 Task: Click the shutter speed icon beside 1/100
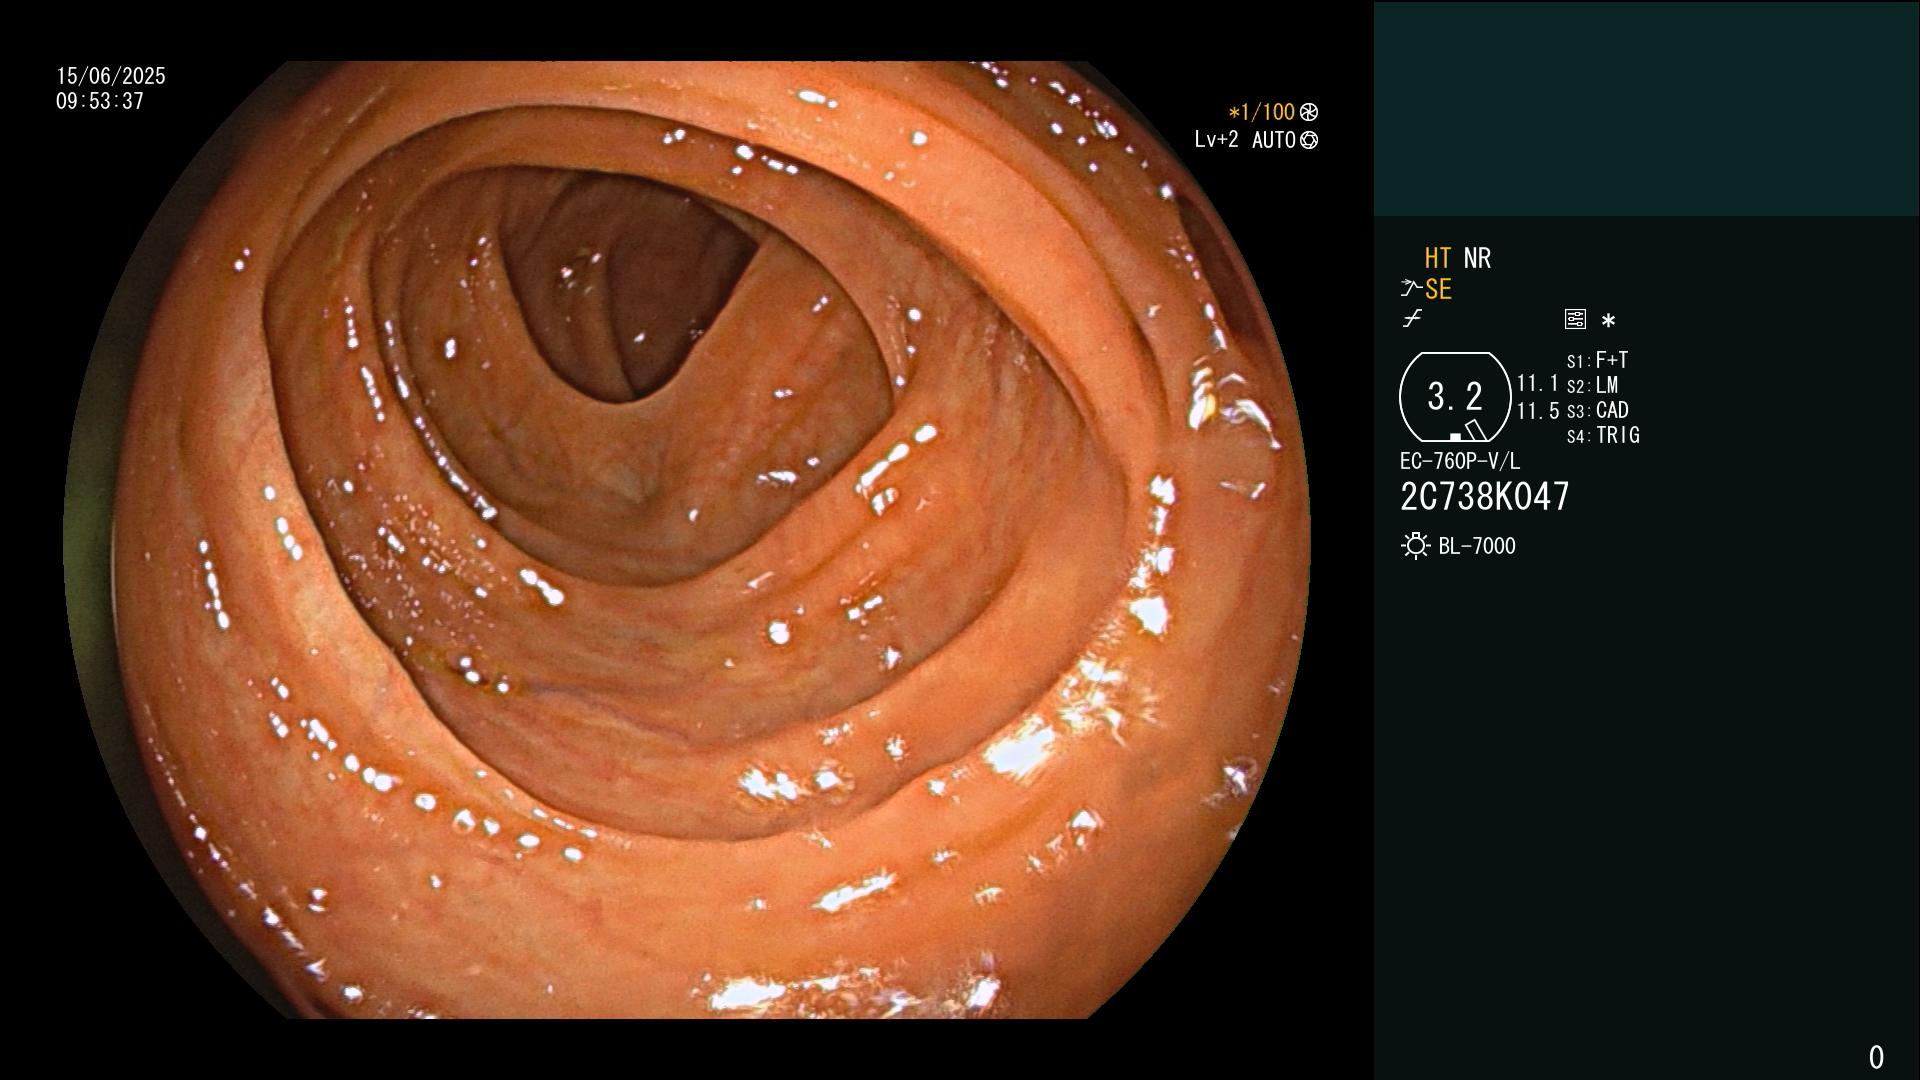click(x=1309, y=112)
